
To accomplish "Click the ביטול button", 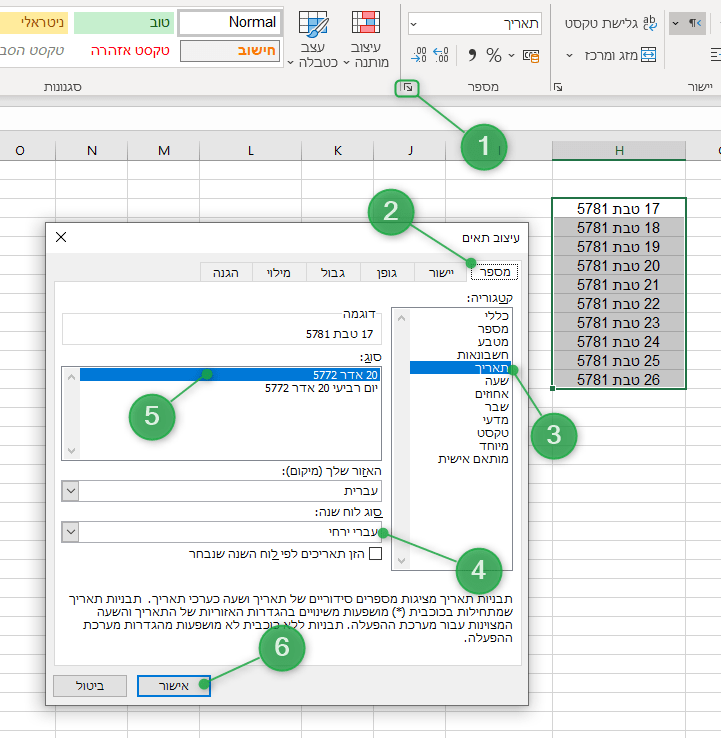I will (x=90, y=686).
